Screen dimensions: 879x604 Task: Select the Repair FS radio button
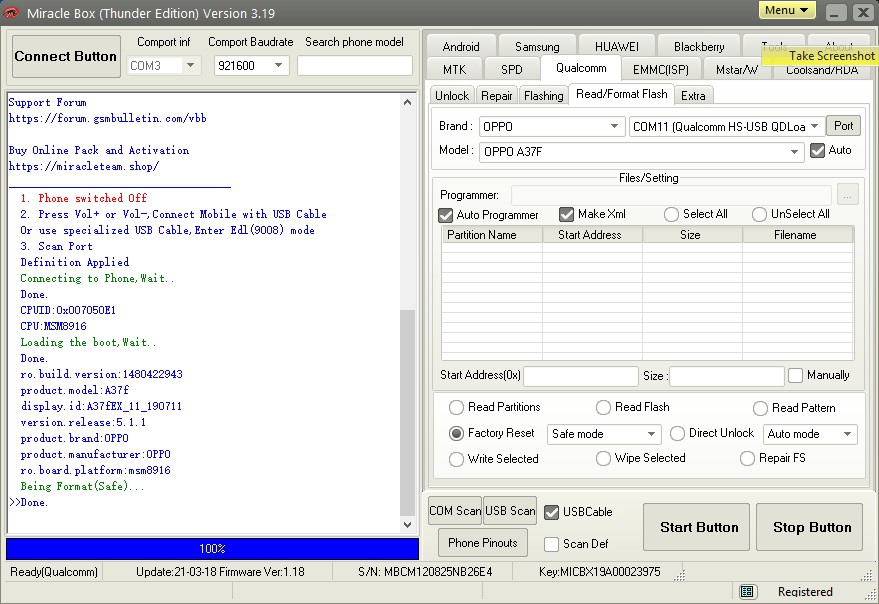pyautogui.click(x=747, y=459)
